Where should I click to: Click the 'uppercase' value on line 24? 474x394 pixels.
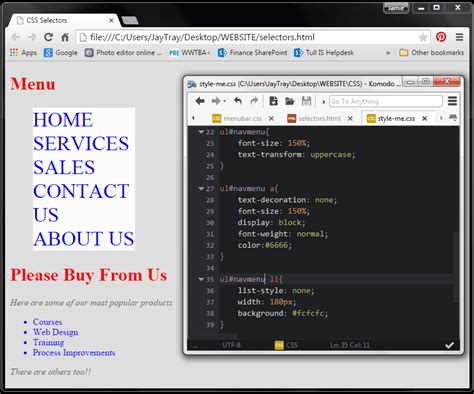[x=331, y=155]
